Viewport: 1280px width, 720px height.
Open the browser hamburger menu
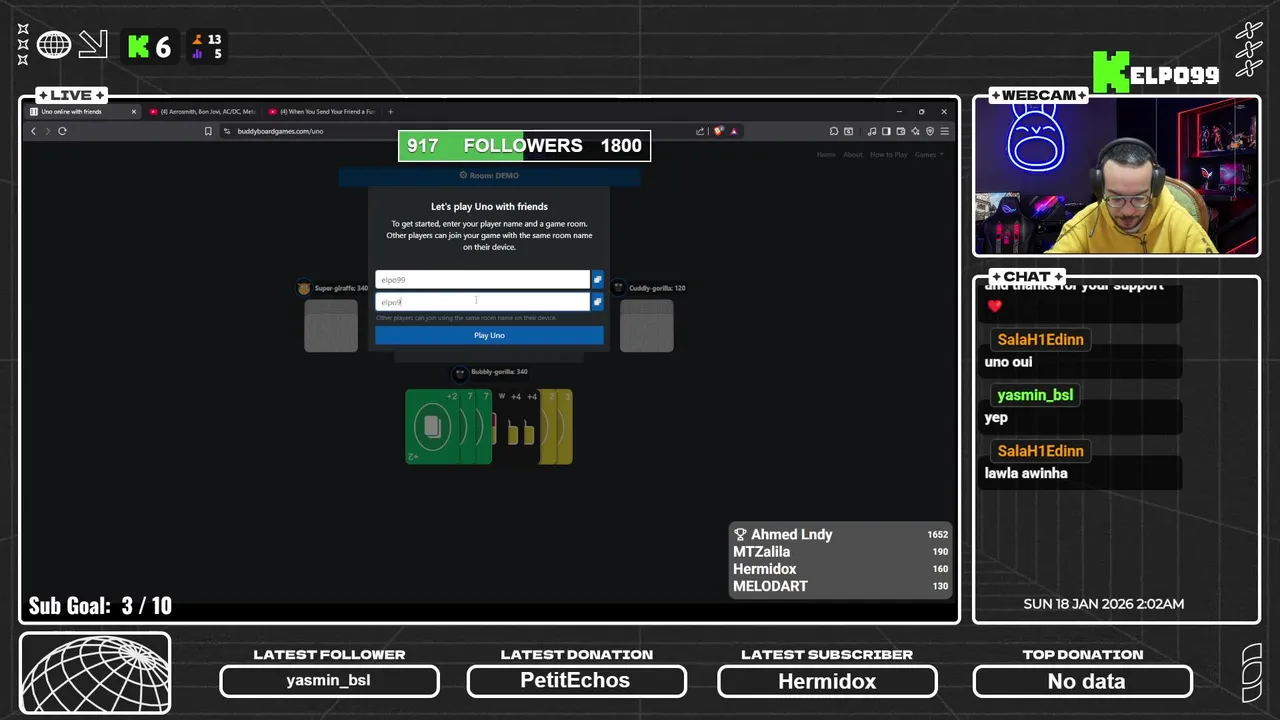coord(945,131)
